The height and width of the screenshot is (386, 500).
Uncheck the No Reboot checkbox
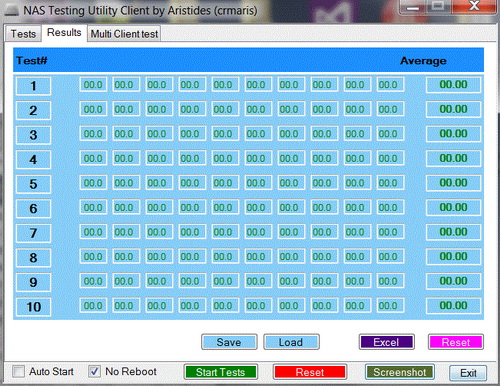coord(94,371)
